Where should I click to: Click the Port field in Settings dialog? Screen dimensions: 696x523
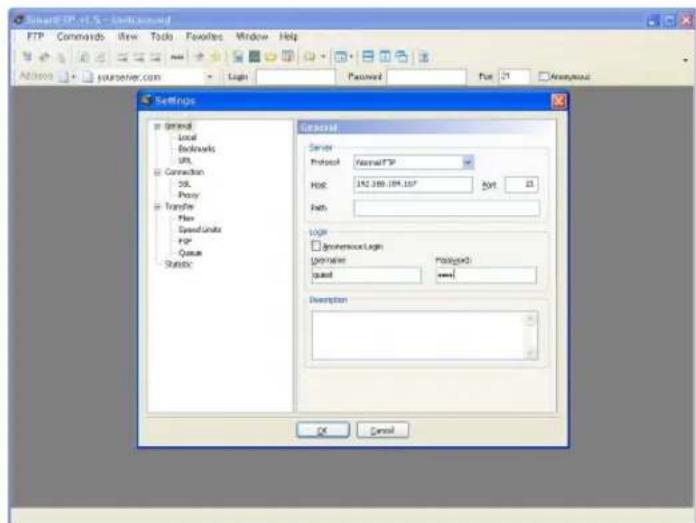(522, 184)
